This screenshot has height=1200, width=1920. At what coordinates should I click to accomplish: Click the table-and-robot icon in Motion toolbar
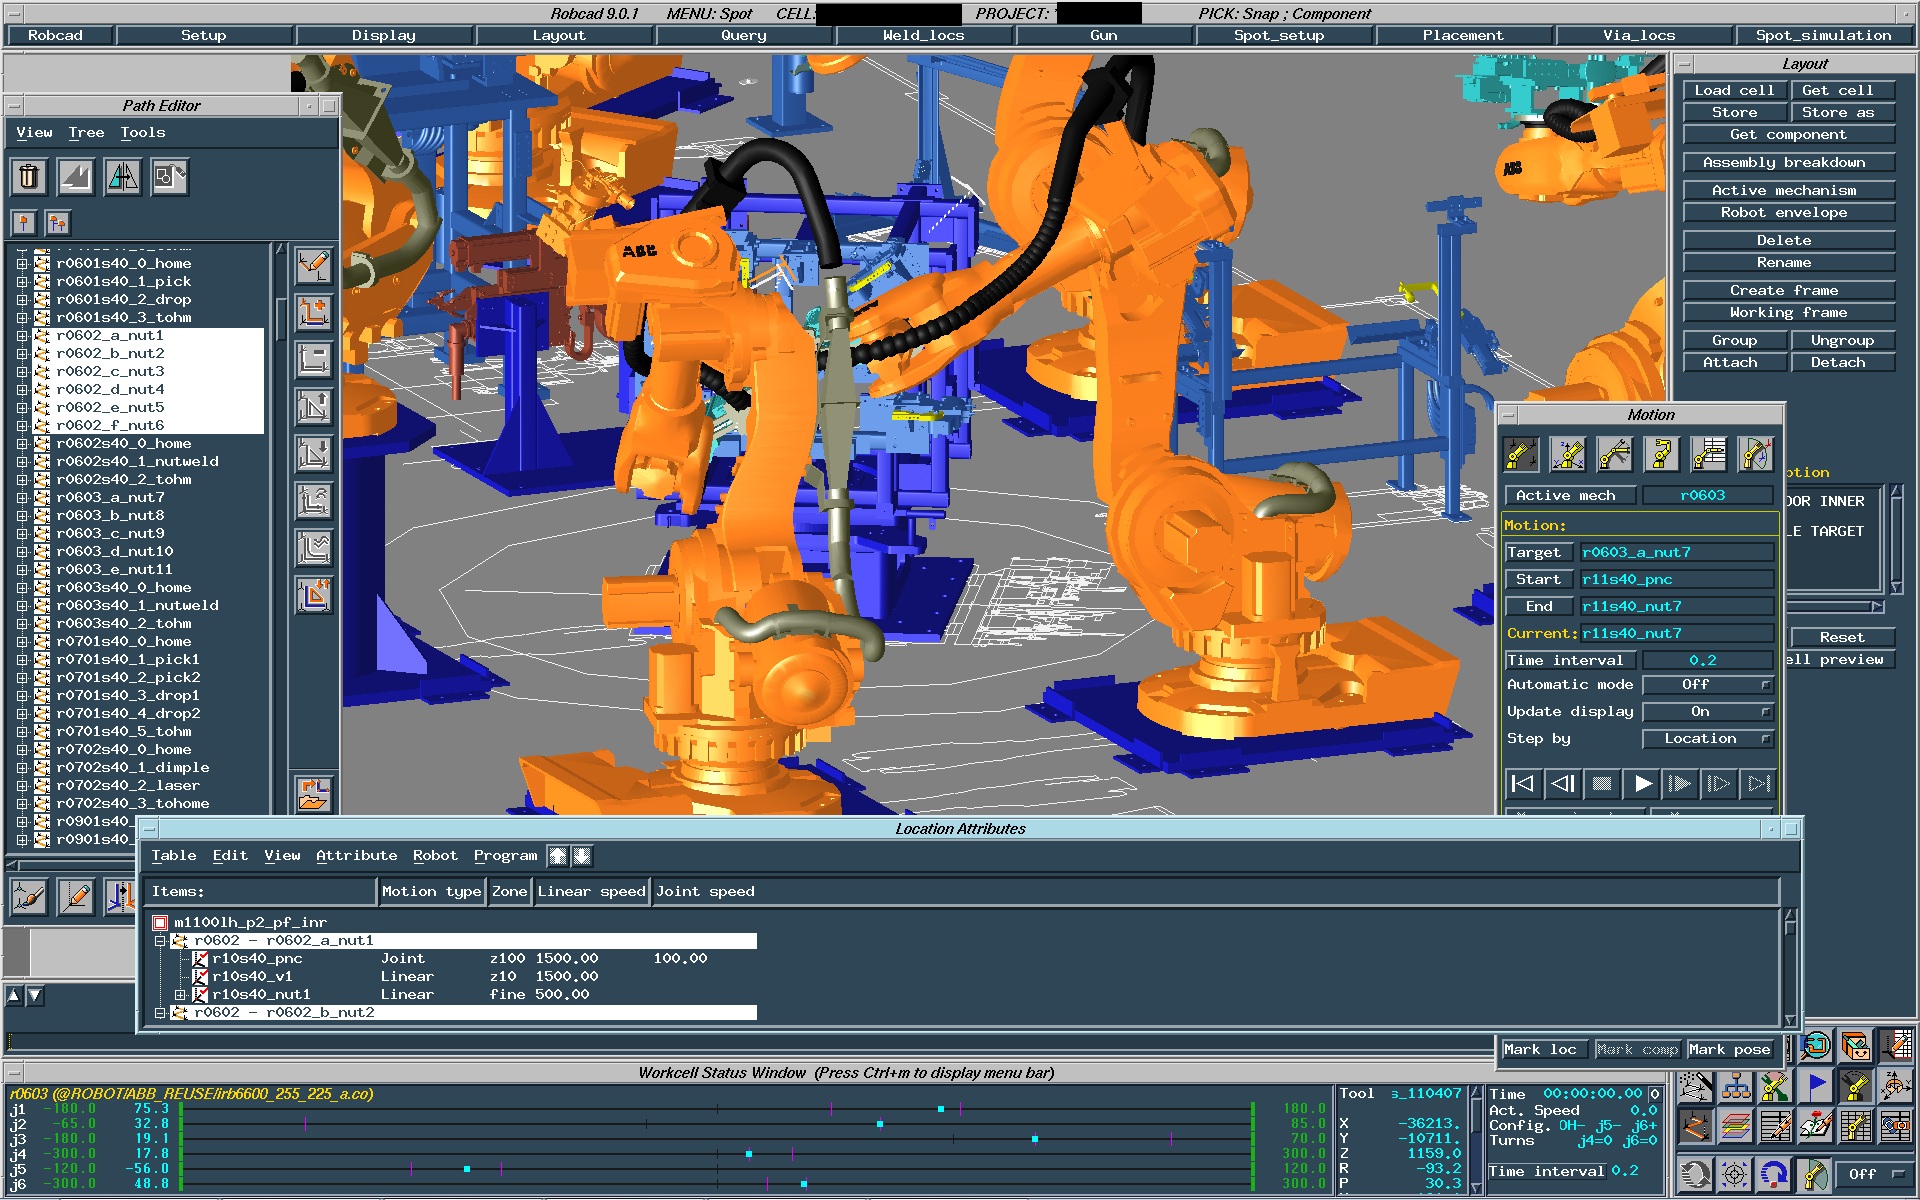[x=1709, y=454]
